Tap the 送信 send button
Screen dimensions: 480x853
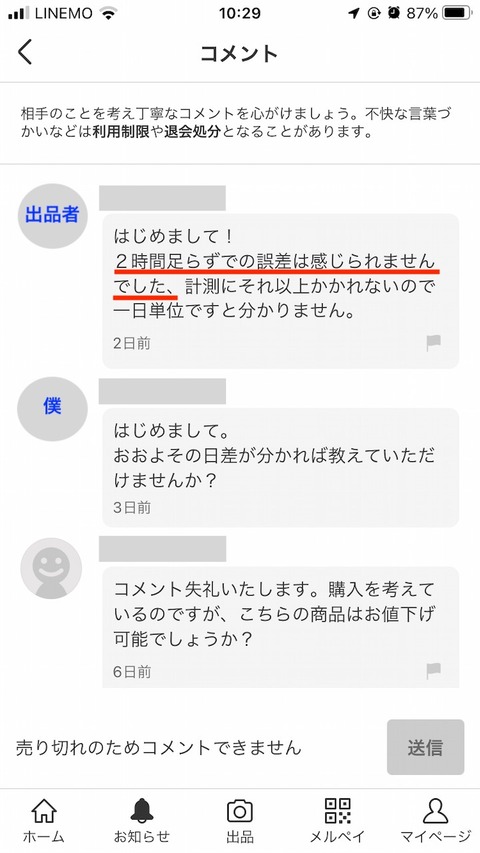pyautogui.click(x=426, y=747)
